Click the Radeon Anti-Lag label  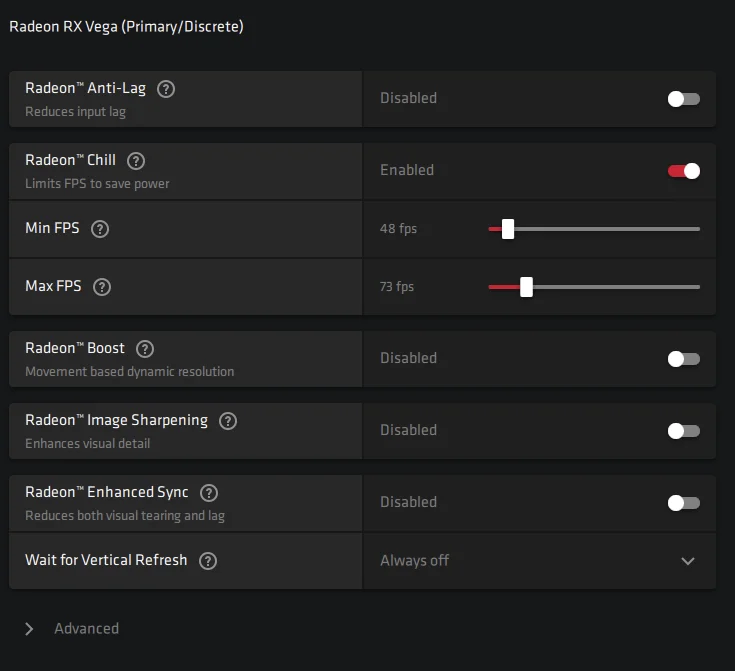click(x=85, y=89)
